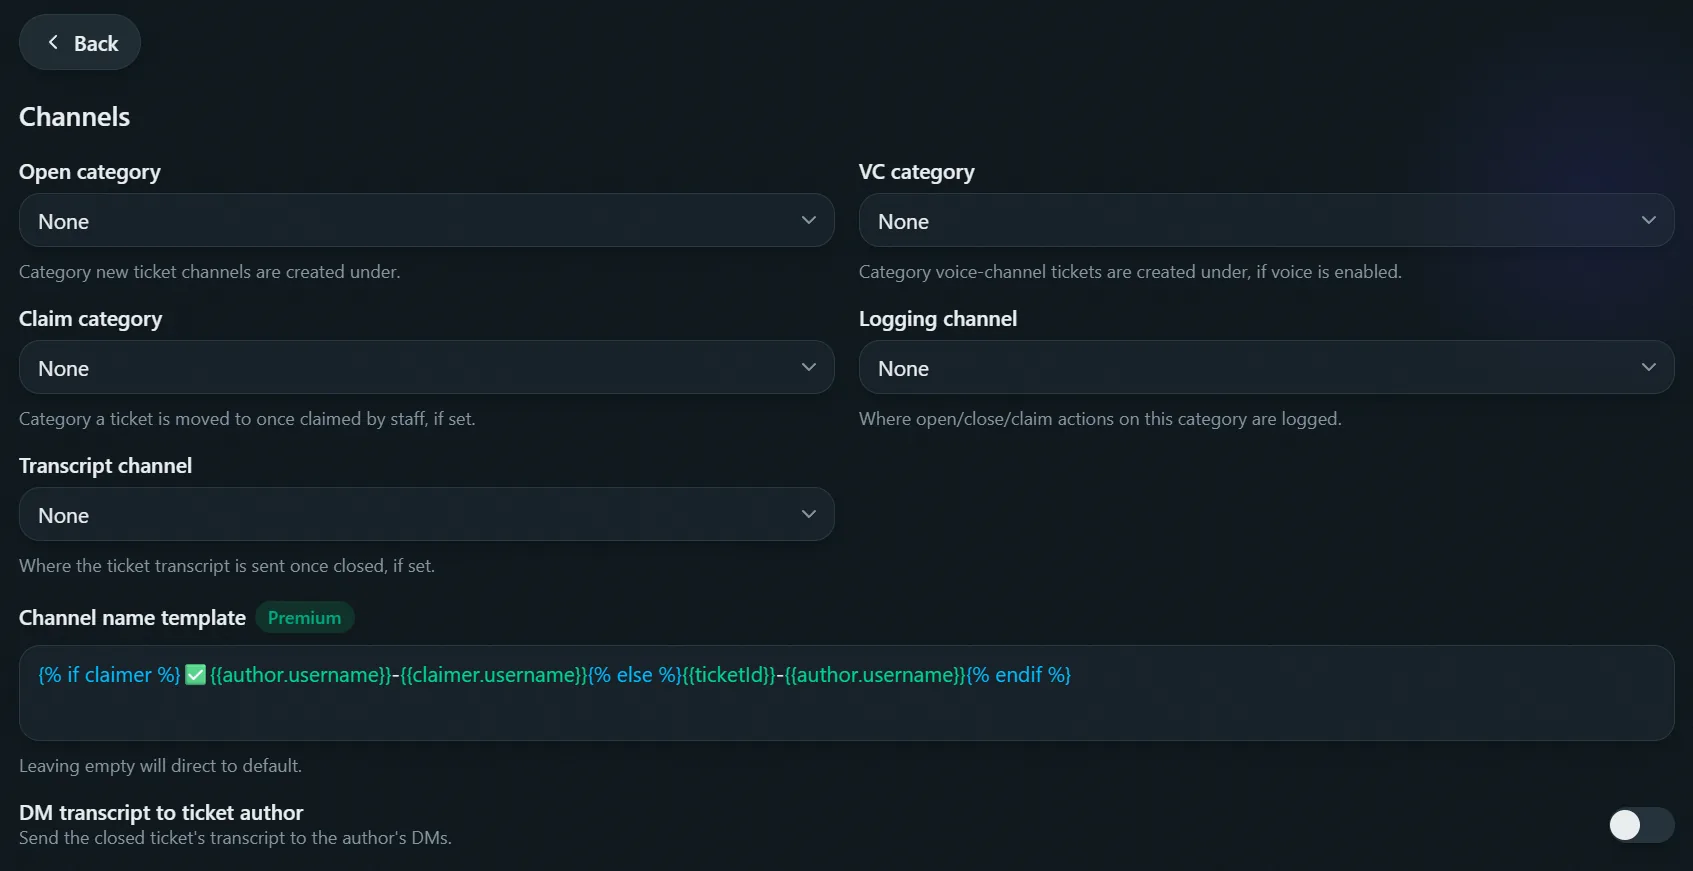
Task: Click the Premium badge
Action: tap(304, 618)
